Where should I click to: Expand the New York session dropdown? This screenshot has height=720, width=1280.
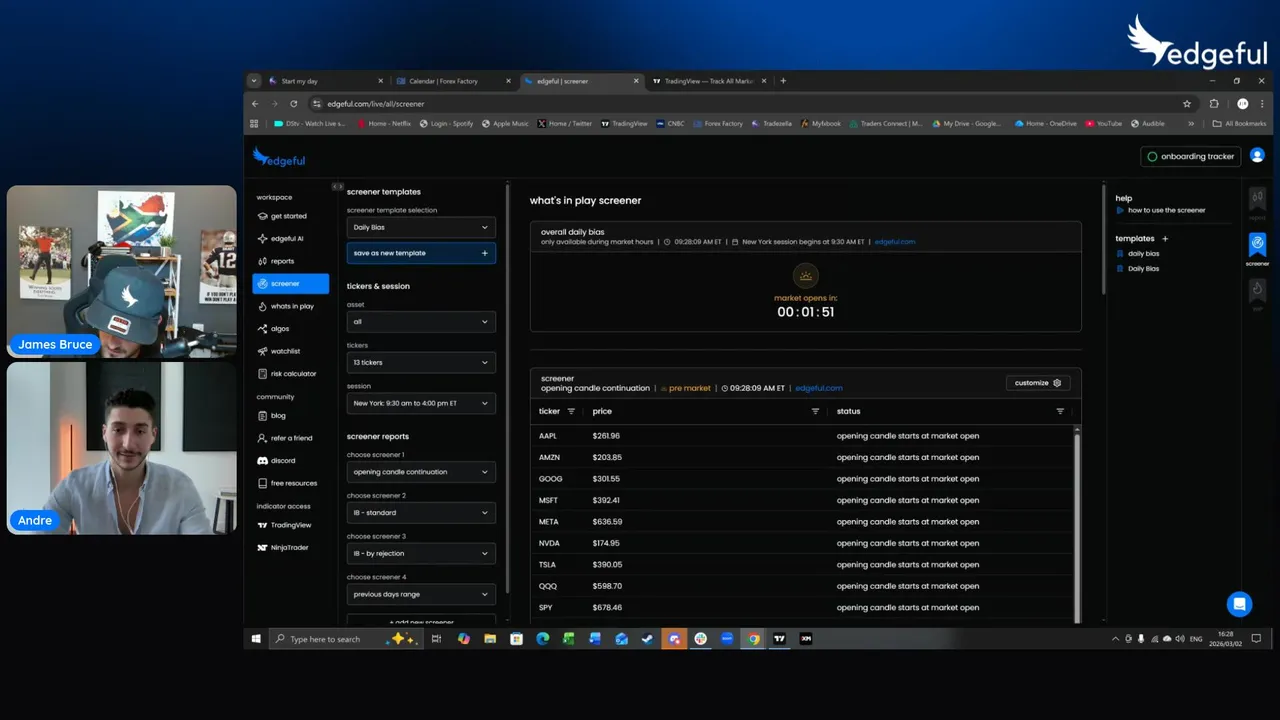coord(421,404)
